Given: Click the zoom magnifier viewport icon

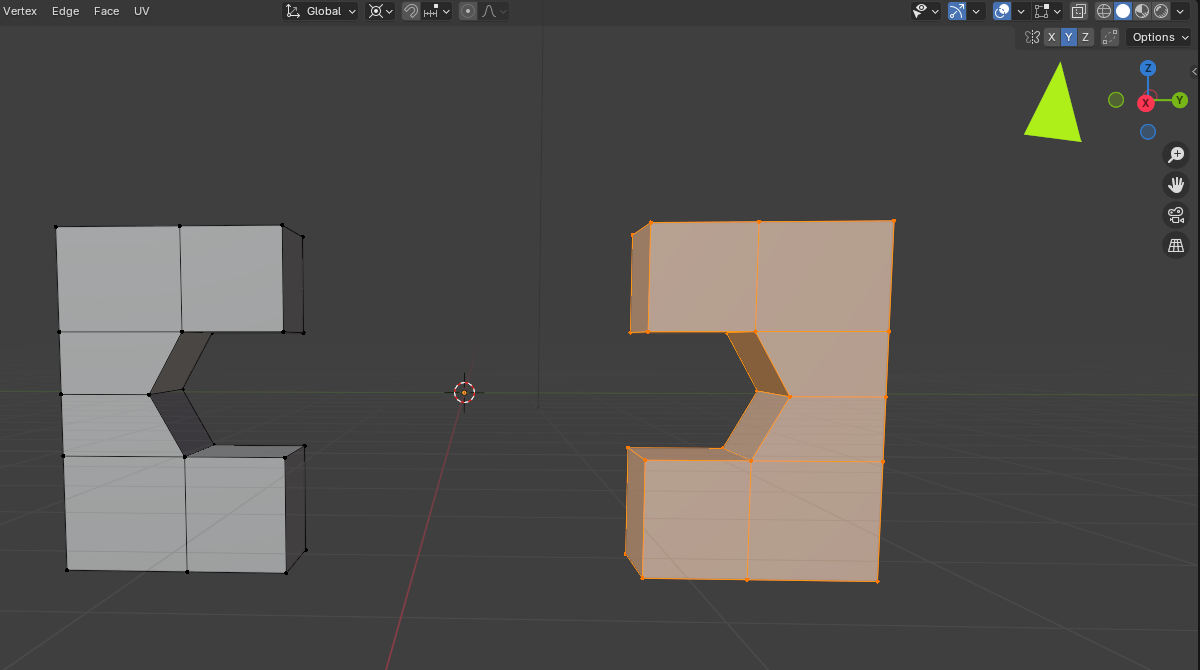Looking at the screenshot, I should (1176, 155).
